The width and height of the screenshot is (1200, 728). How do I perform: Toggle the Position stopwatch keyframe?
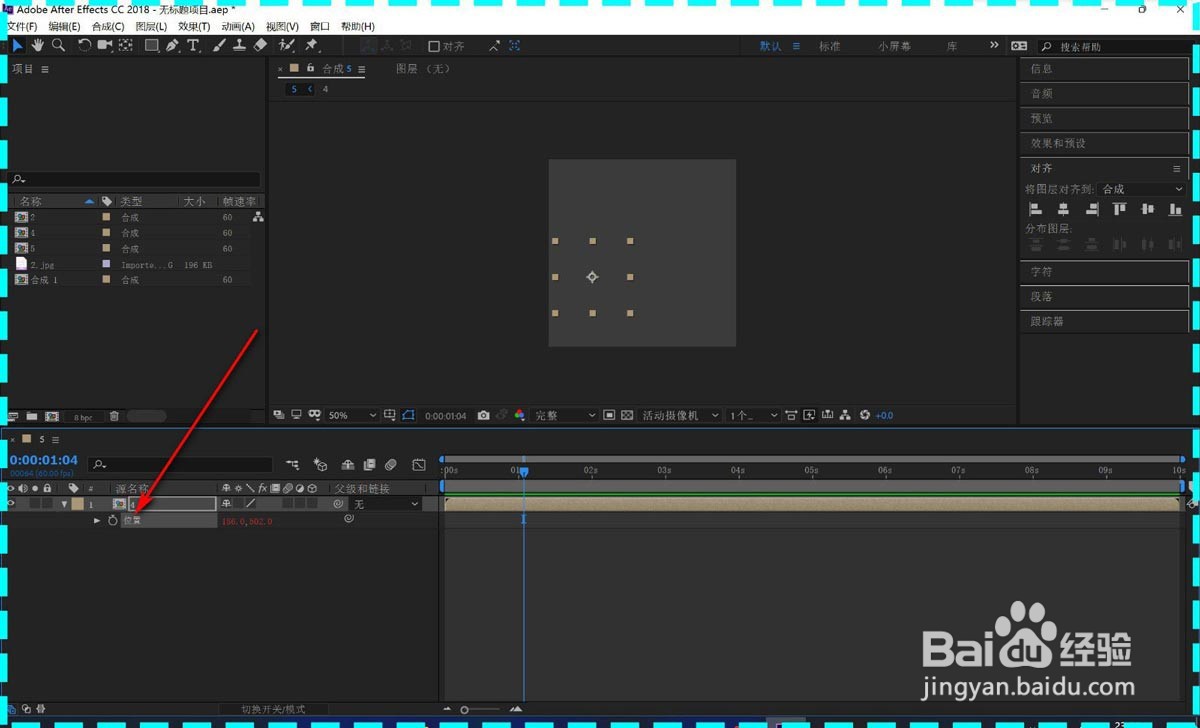[113, 520]
